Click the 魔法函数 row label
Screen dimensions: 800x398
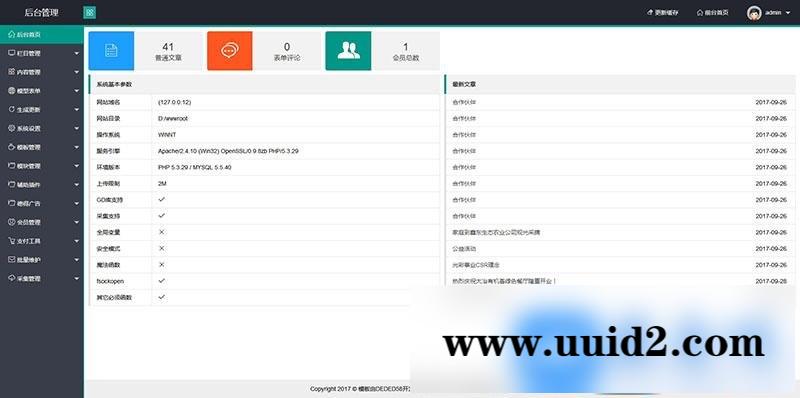click(108, 265)
